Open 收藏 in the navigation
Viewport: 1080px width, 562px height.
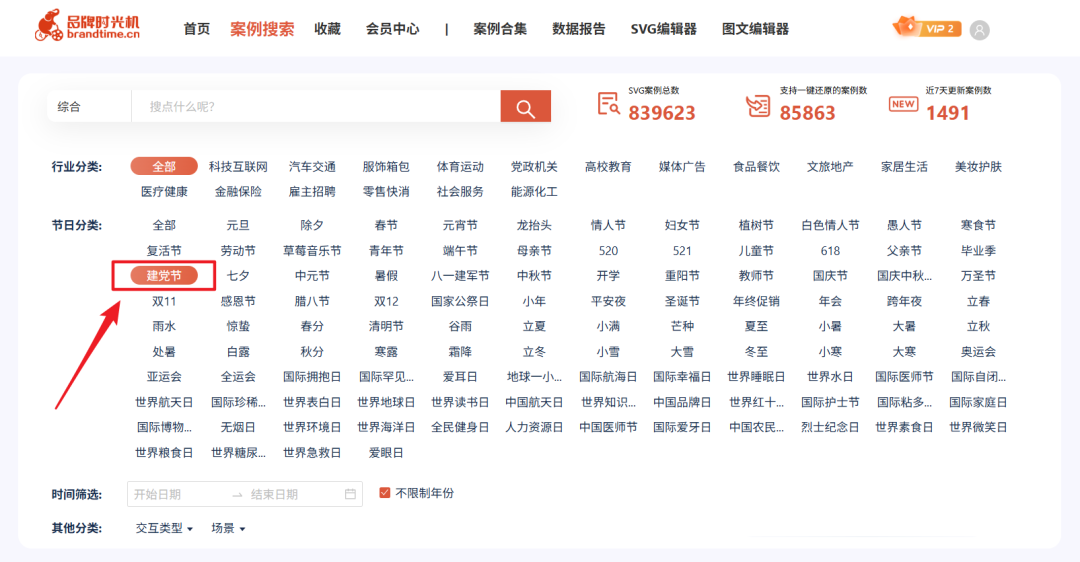click(x=327, y=29)
